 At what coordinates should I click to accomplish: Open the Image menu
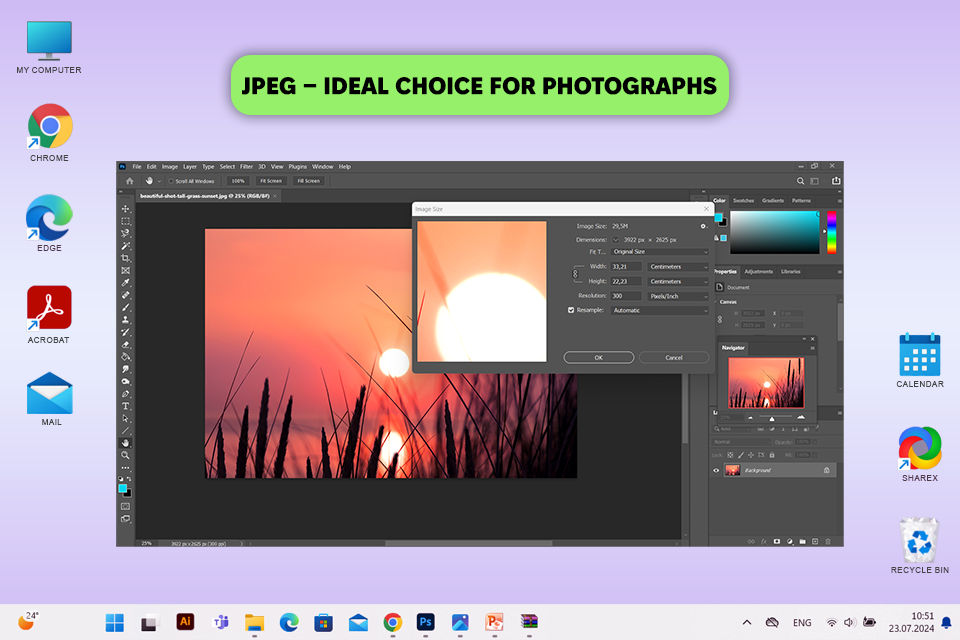tap(170, 167)
